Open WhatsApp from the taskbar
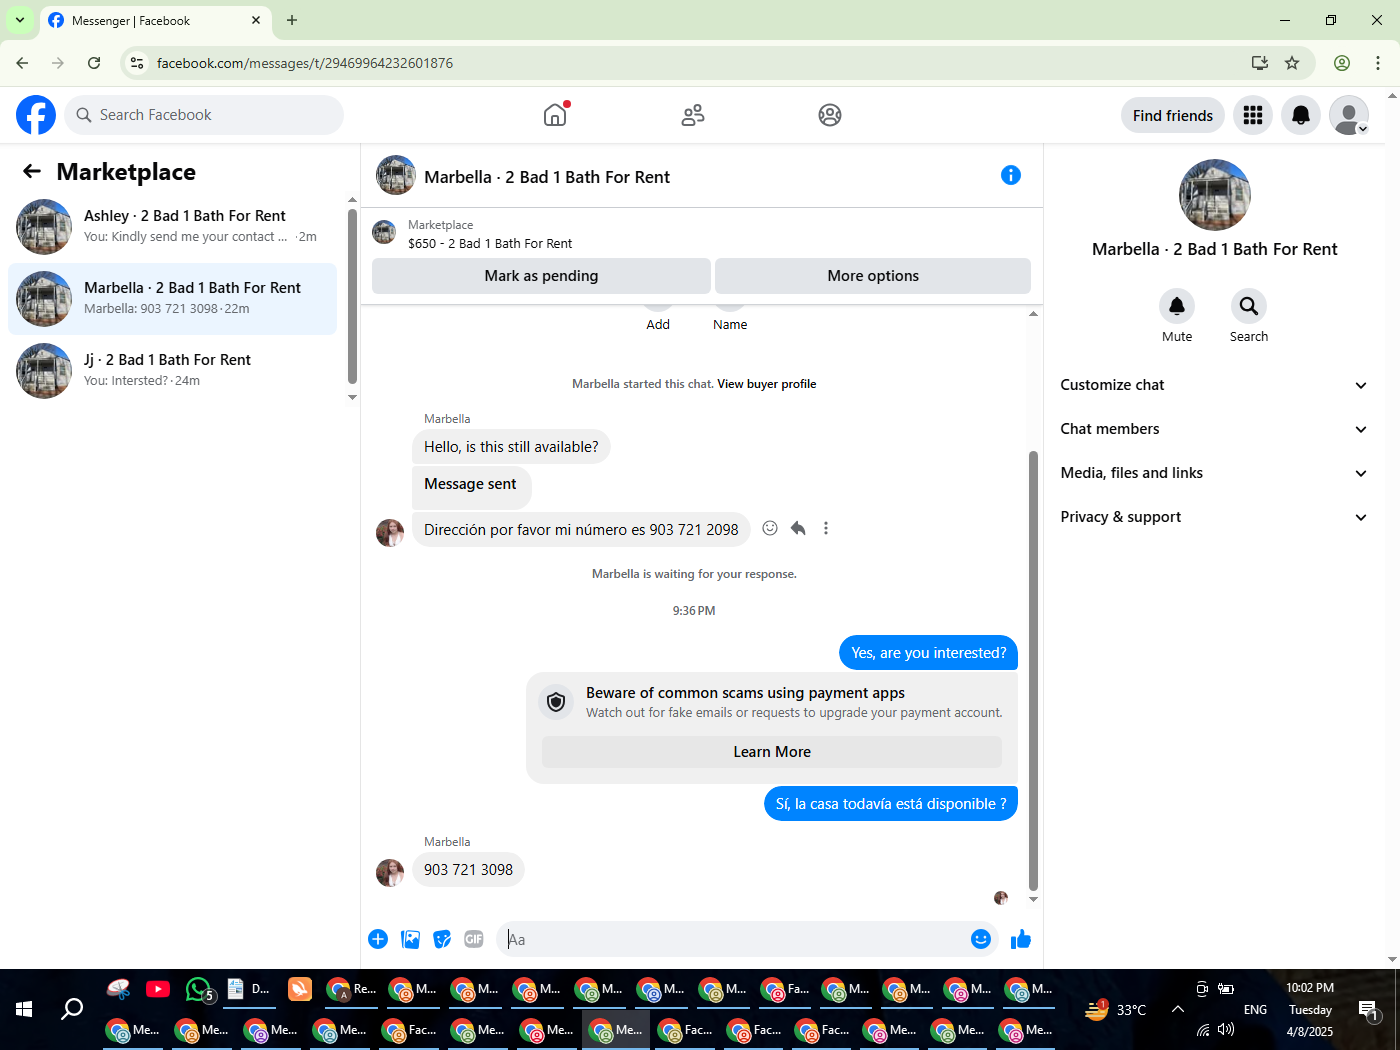Viewport: 1400px width, 1050px height. click(199, 989)
